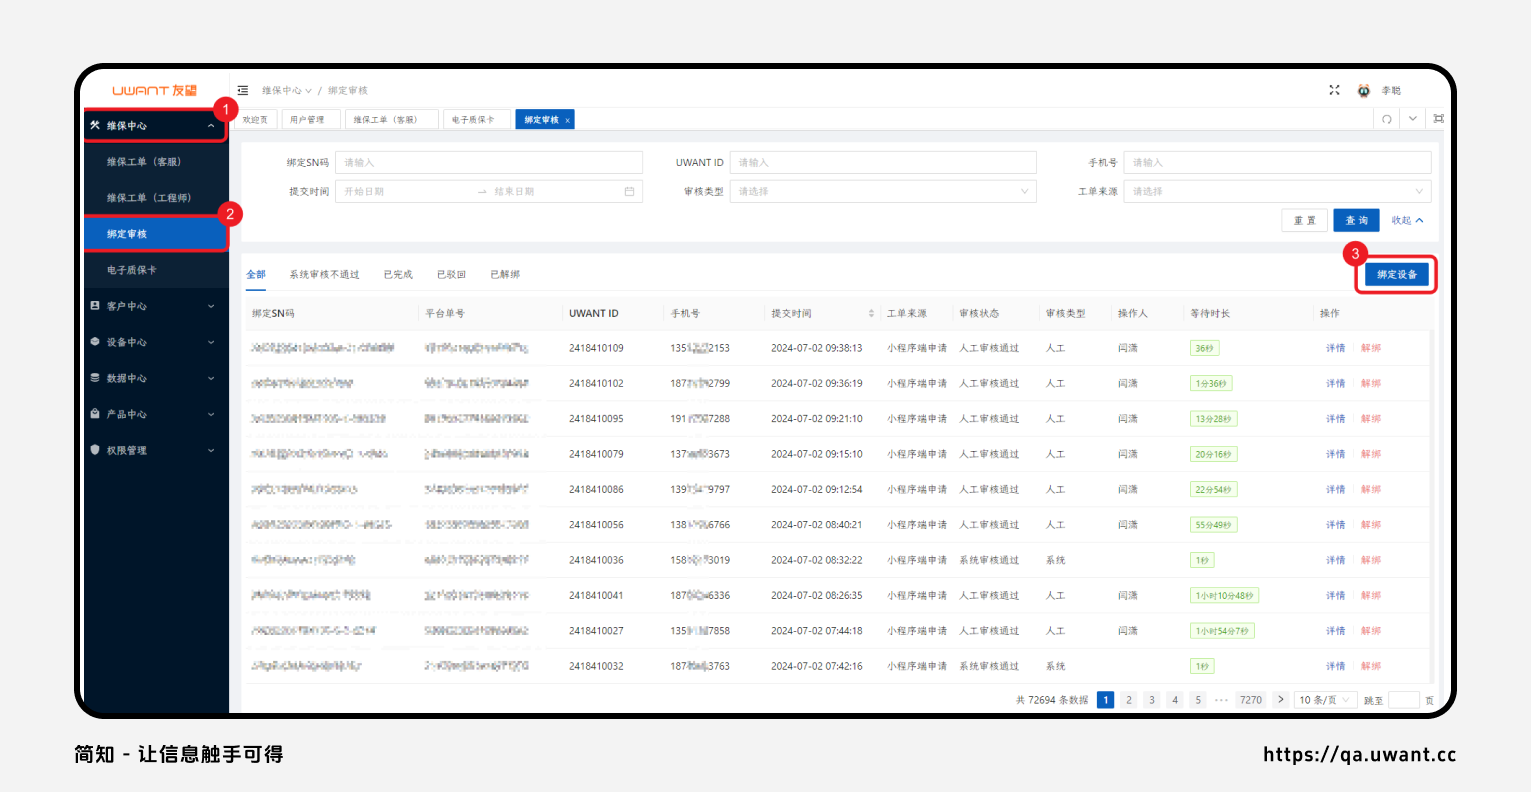The height and width of the screenshot is (792, 1531).
Task: Open the 用户管理 page tab
Action: coord(308,120)
